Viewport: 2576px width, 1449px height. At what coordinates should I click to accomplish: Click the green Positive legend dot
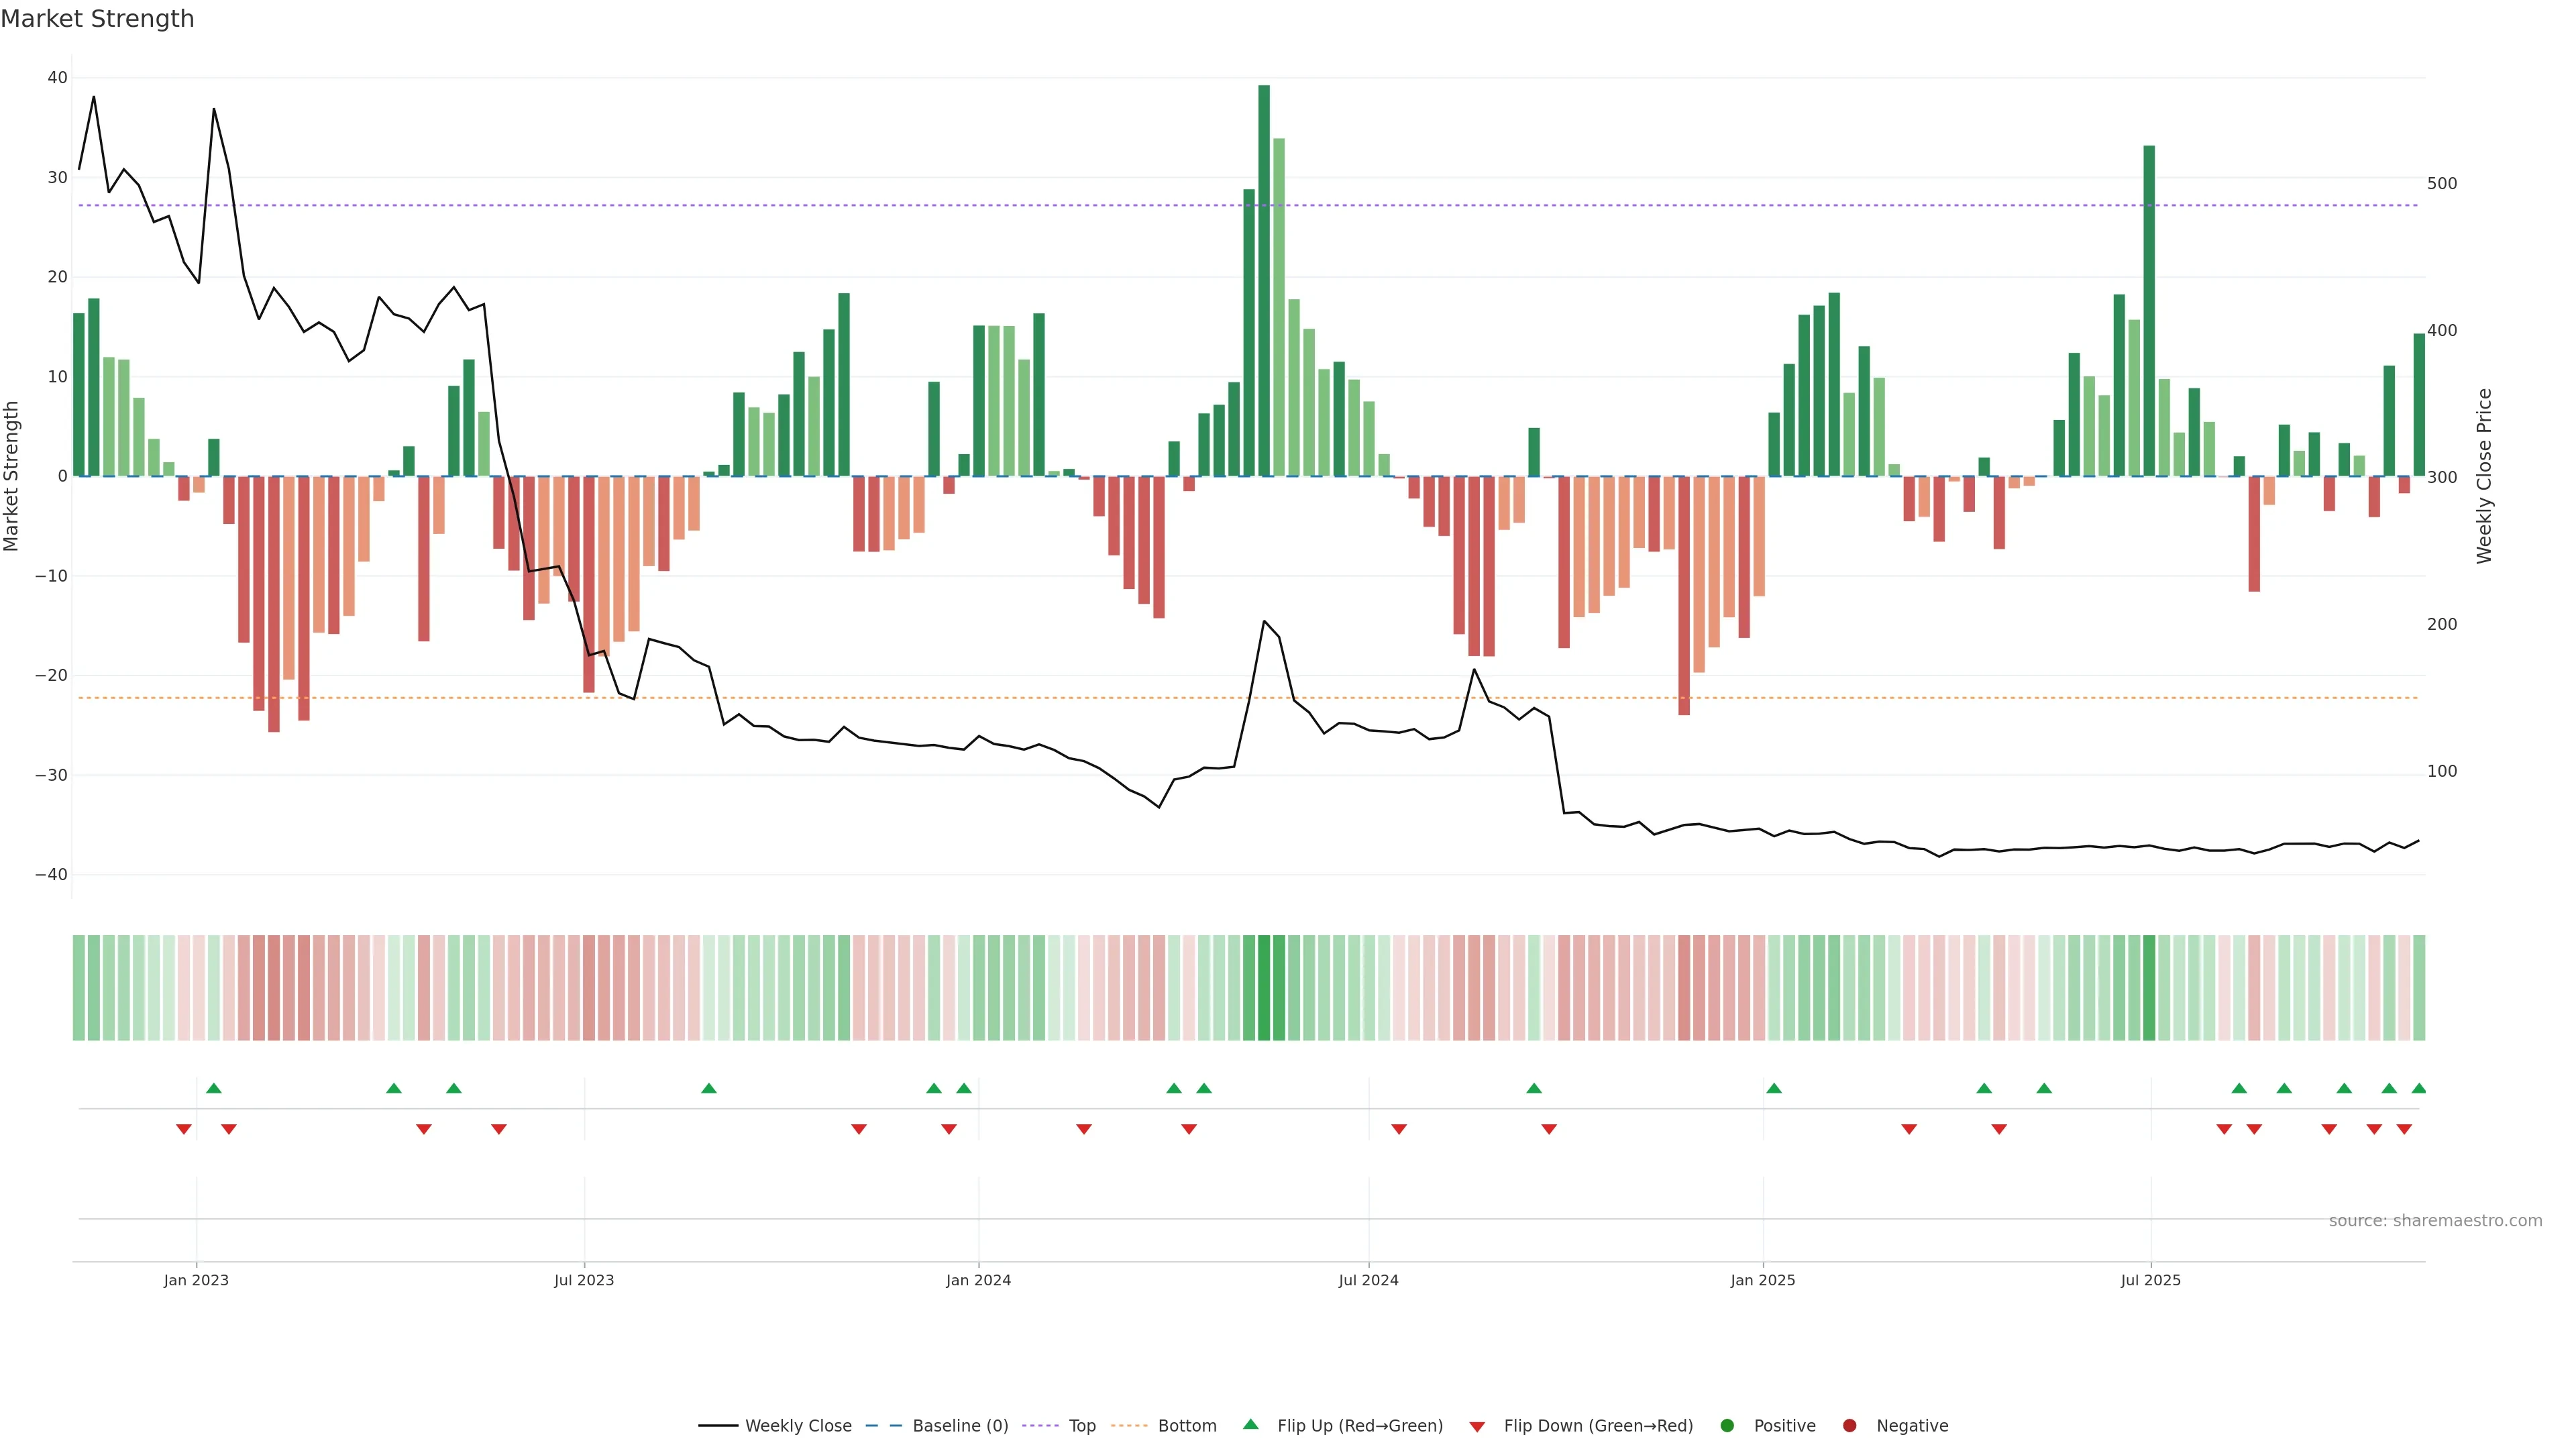click(1727, 1426)
